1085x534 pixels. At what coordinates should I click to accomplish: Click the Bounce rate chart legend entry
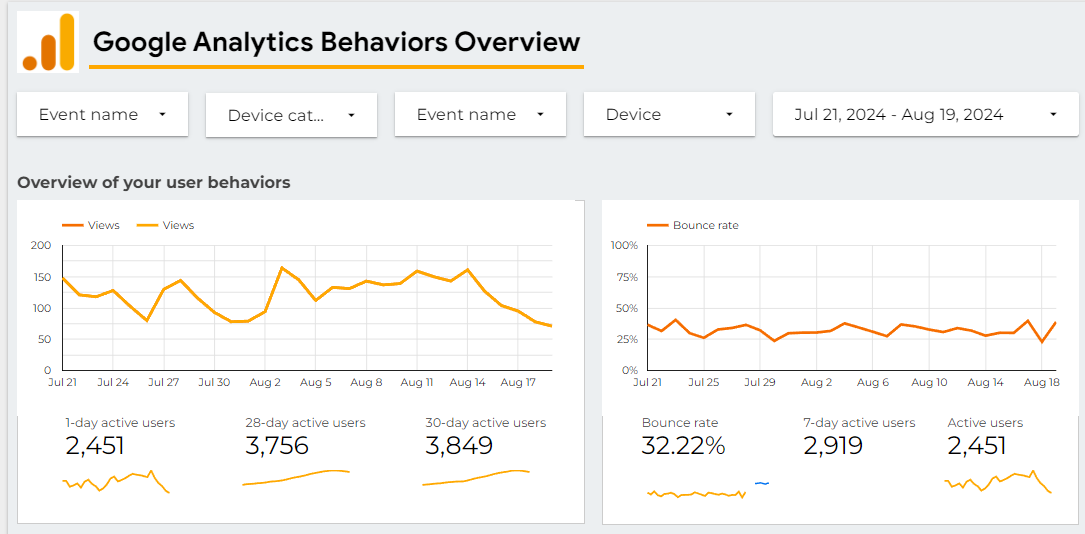click(x=693, y=225)
